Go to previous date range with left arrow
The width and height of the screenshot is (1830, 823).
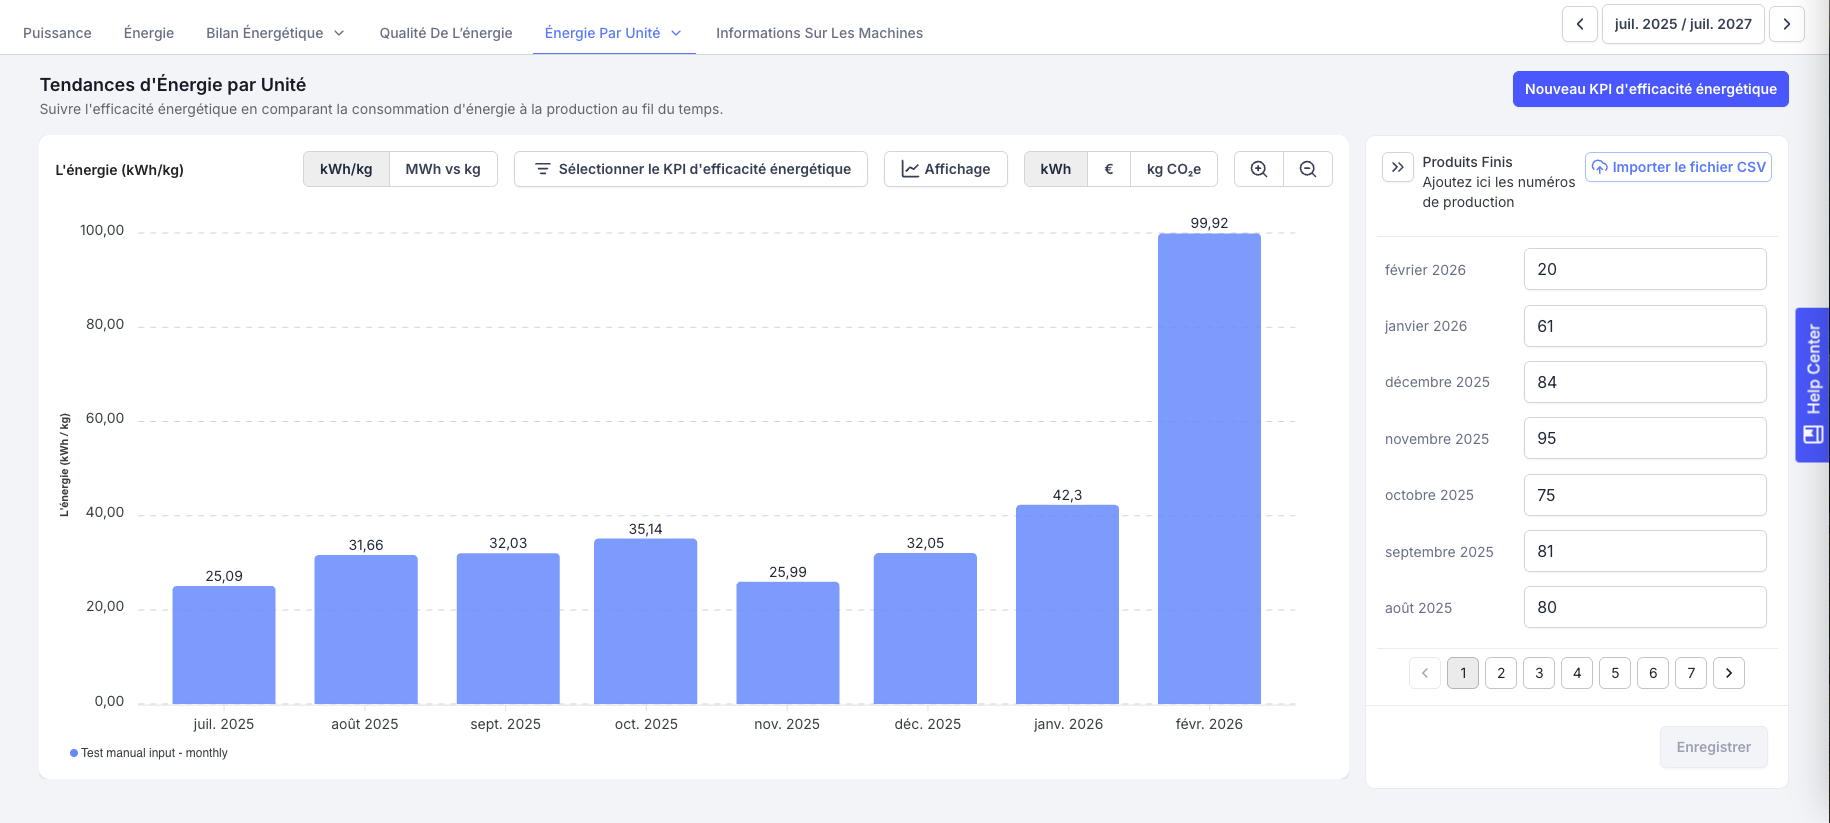point(1579,24)
